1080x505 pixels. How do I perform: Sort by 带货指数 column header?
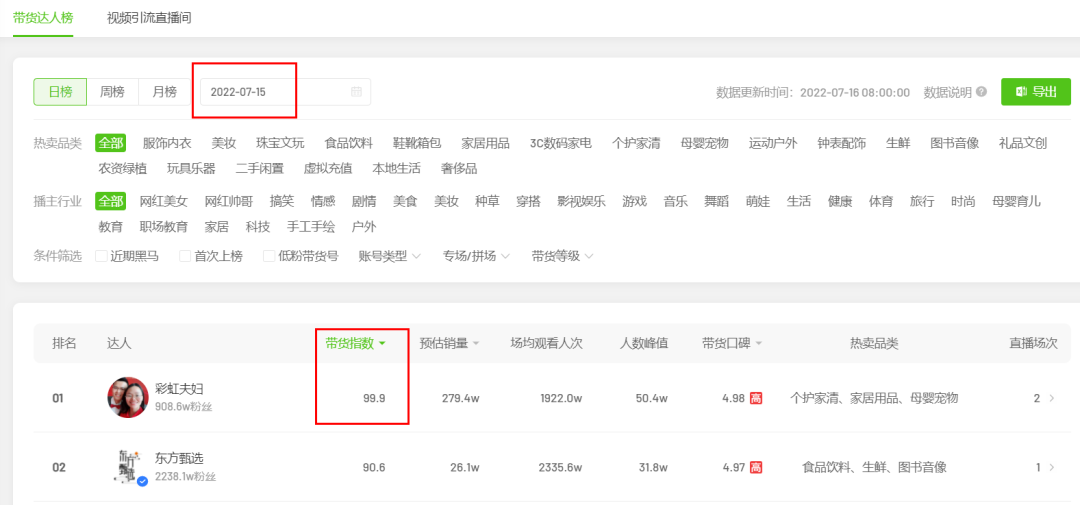[355, 343]
